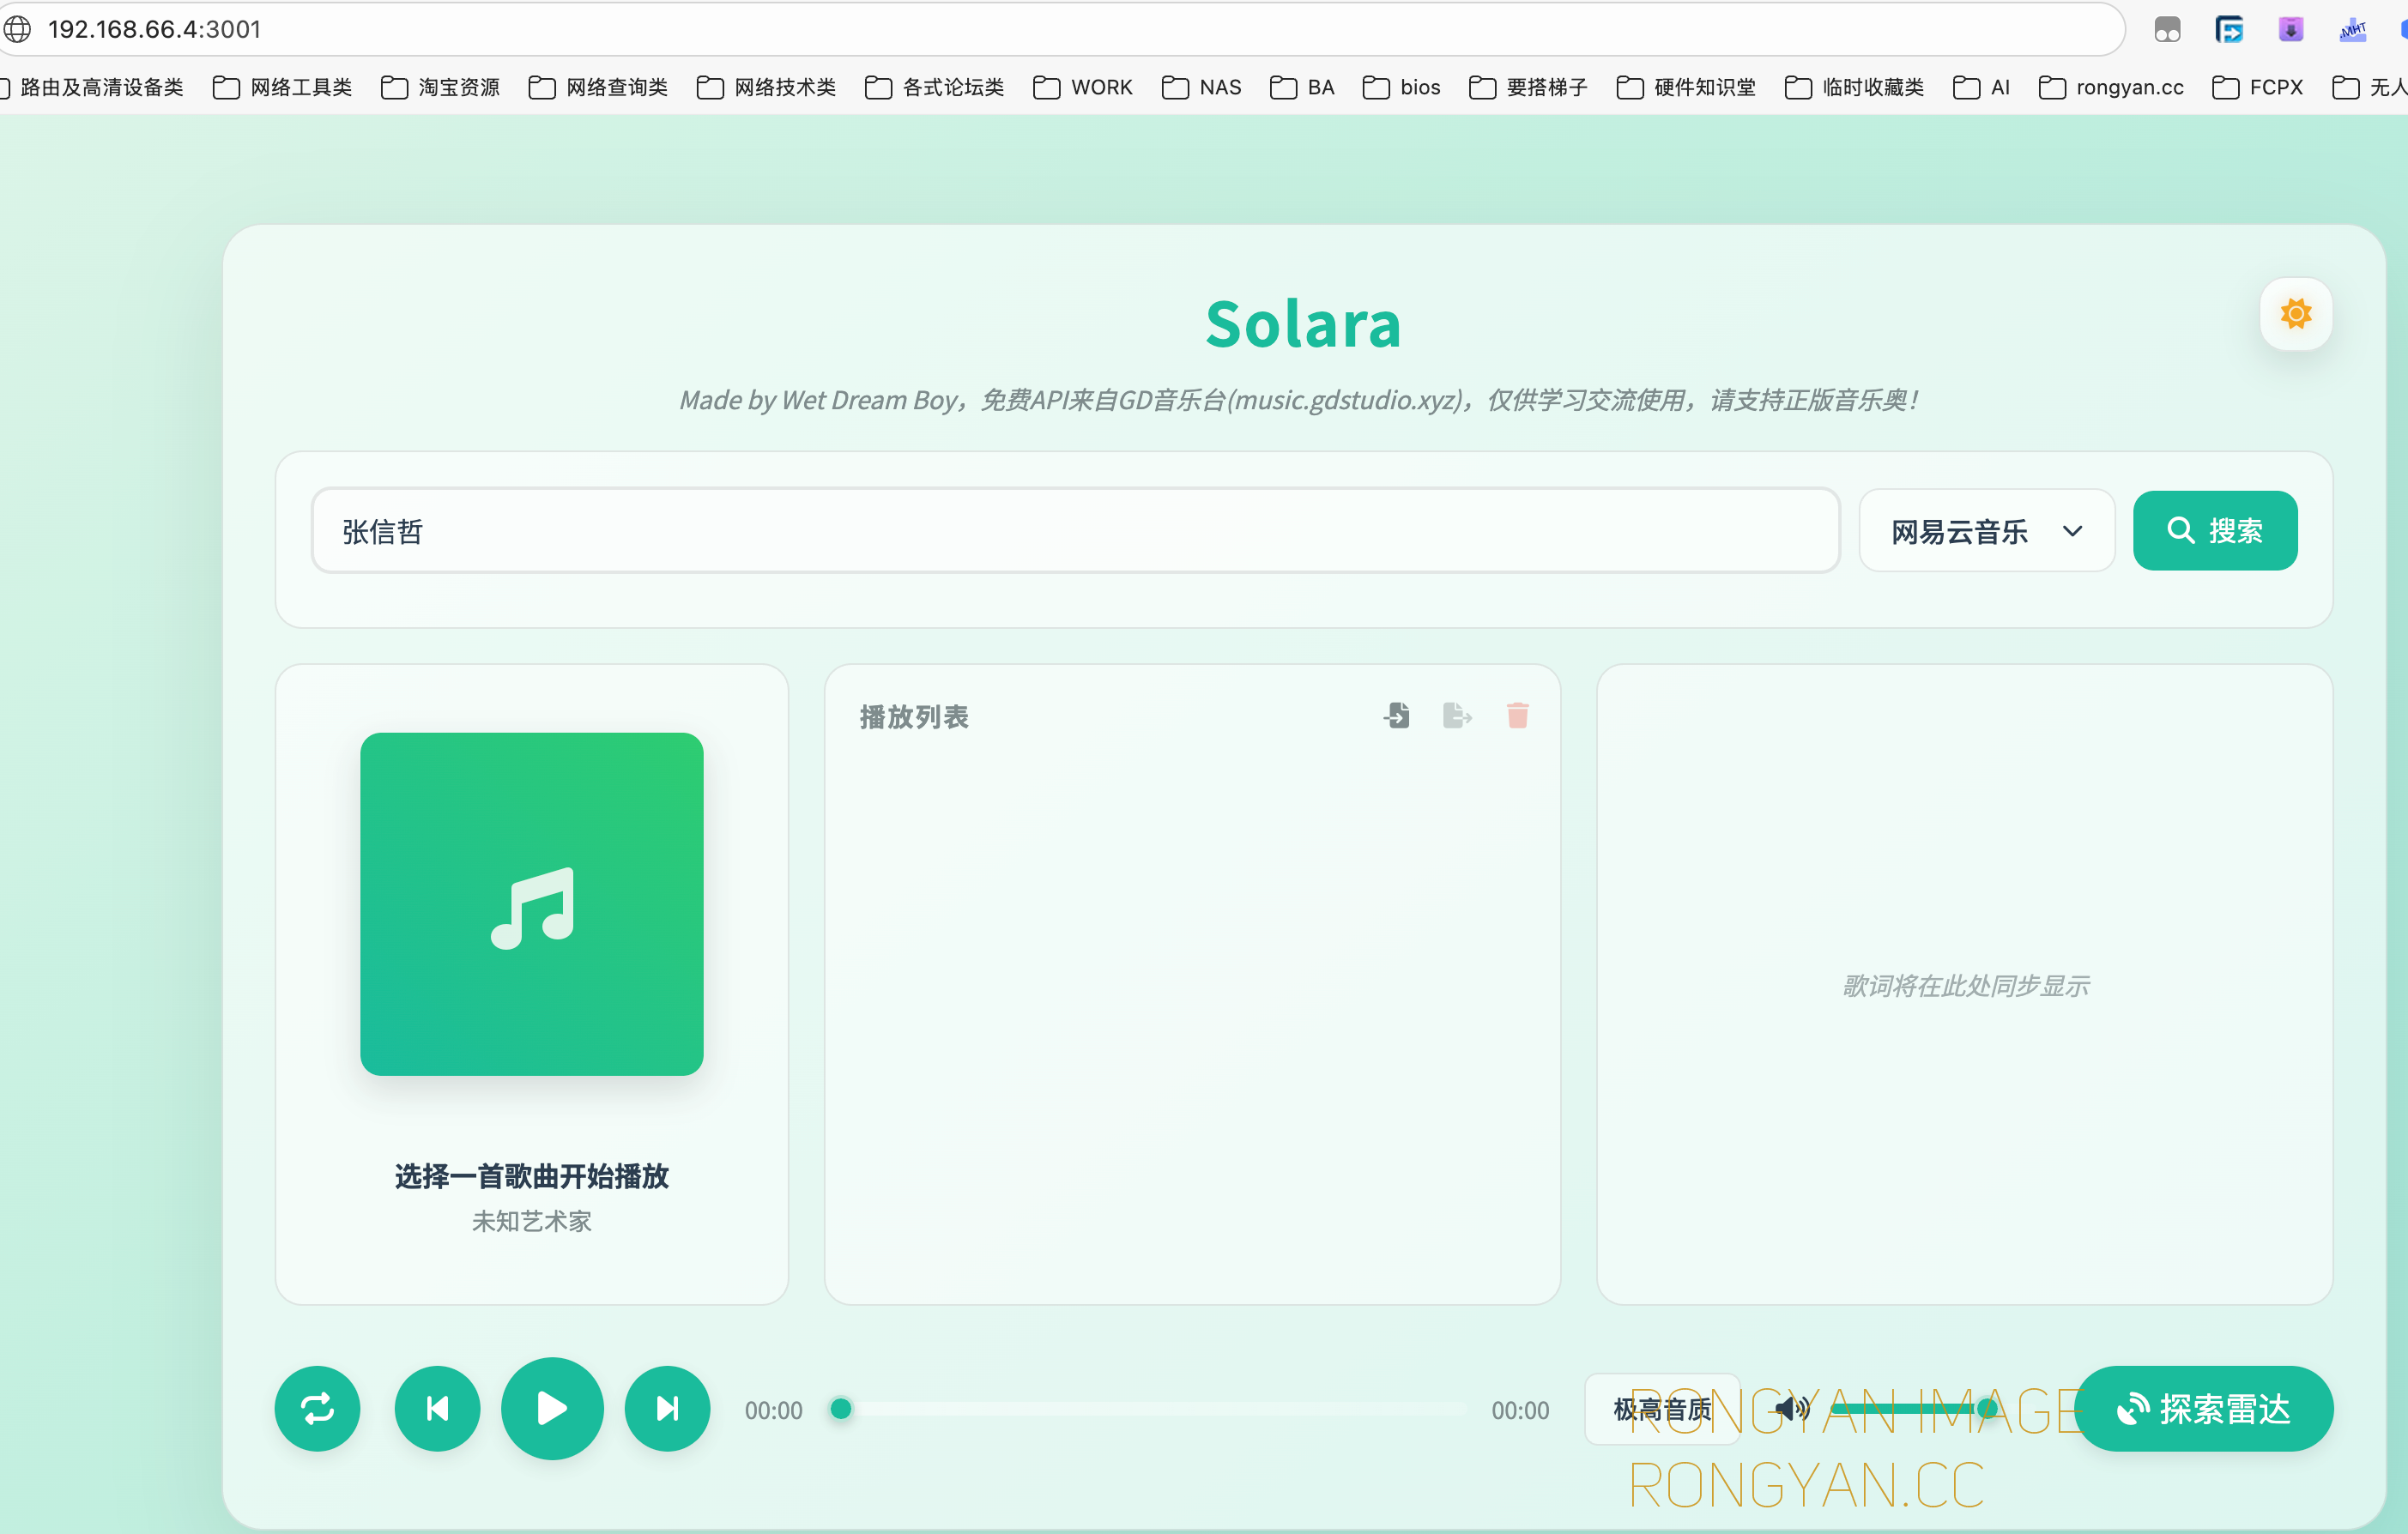Image resolution: width=2408 pixels, height=1534 pixels.
Task: Click the 歌词将在此处同步显示 lyrics placeholder
Action: (1965, 986)
